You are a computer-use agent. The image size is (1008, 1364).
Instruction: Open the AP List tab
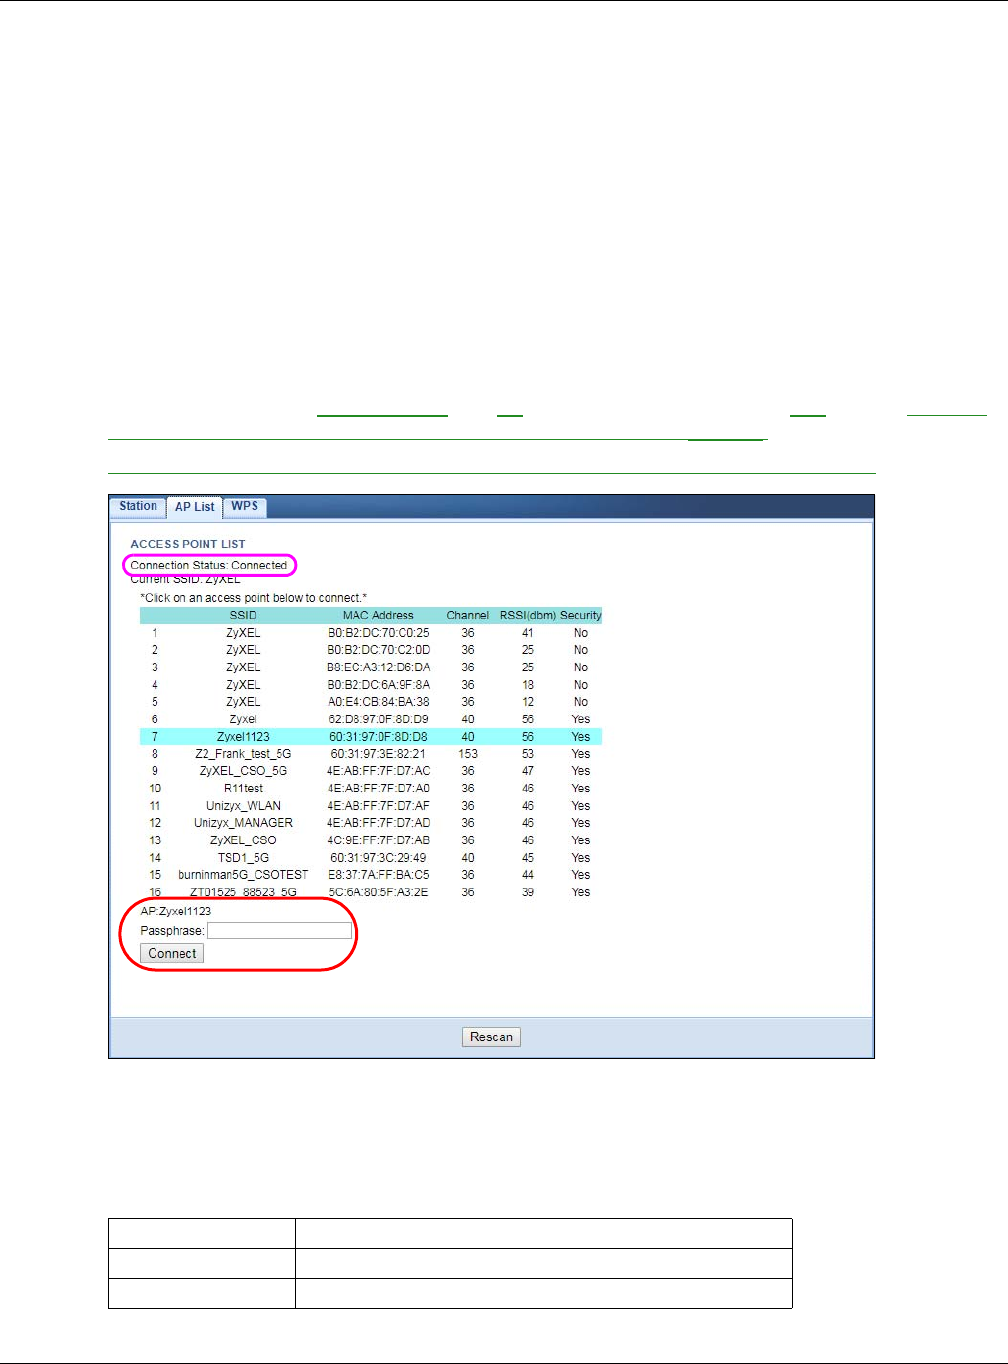[195, 507]
